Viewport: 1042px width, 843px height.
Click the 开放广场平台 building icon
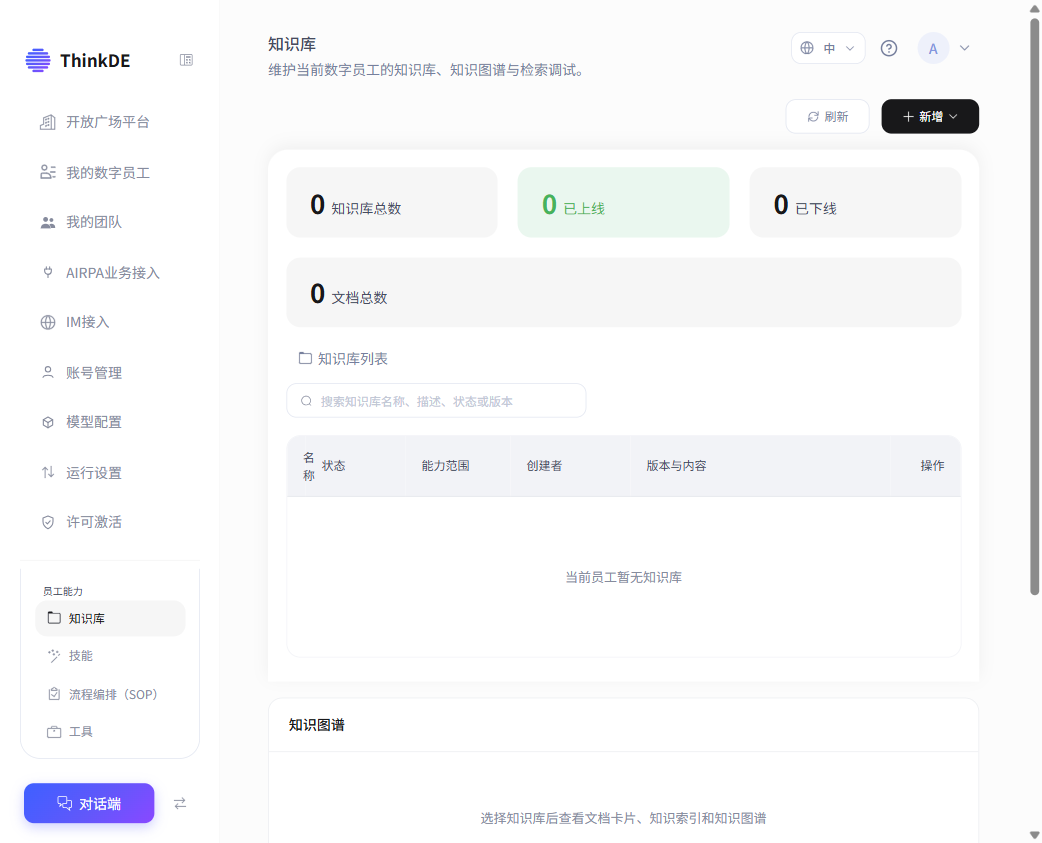click(x=48, y=122)
